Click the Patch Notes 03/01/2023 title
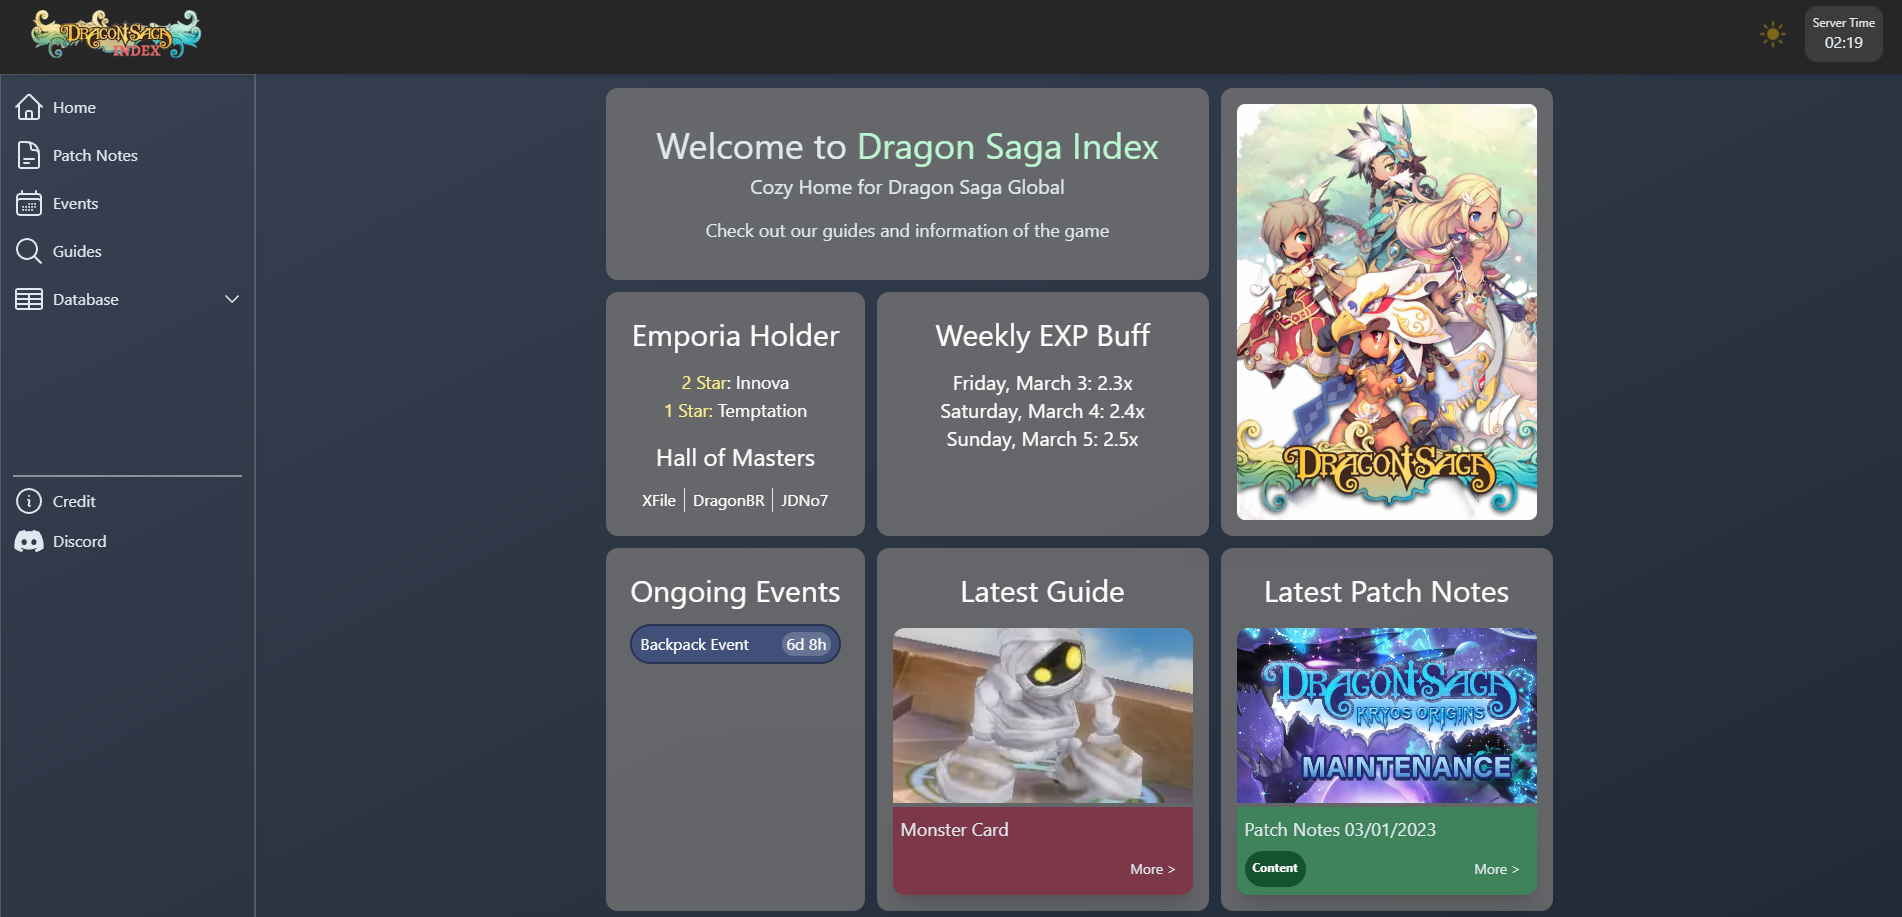The image size is (1902, 917). point(1340,830)
